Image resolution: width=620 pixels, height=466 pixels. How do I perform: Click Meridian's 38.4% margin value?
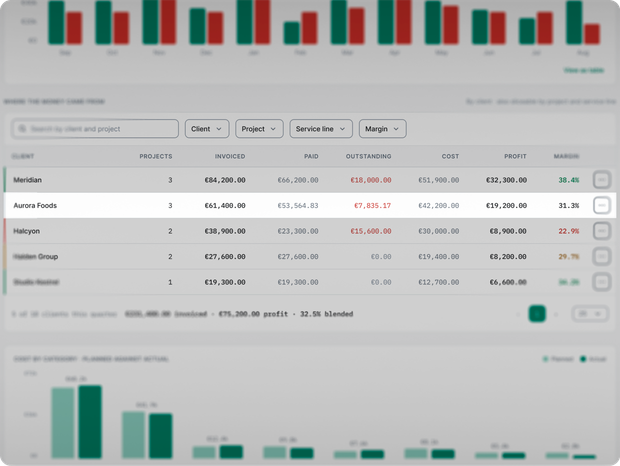[569, 180]
